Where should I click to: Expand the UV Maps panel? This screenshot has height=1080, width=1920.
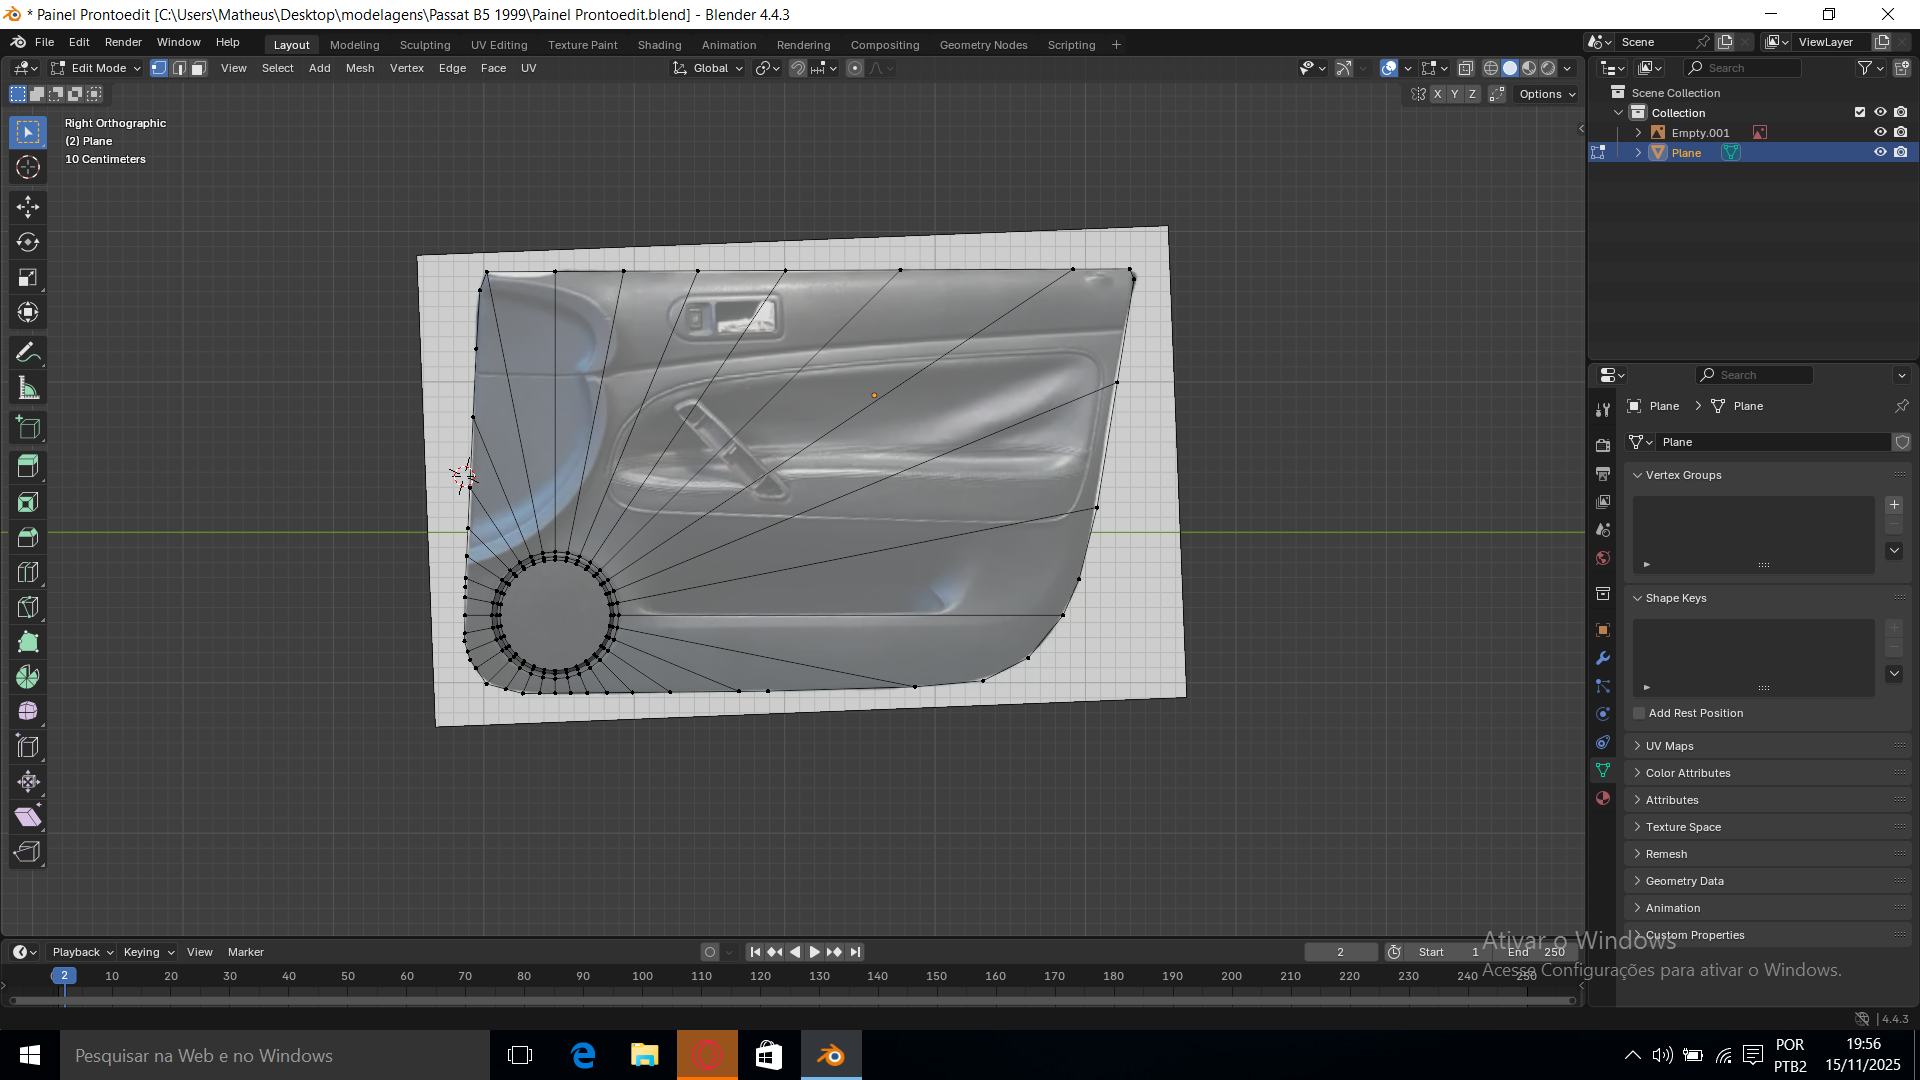point(1669,746)
